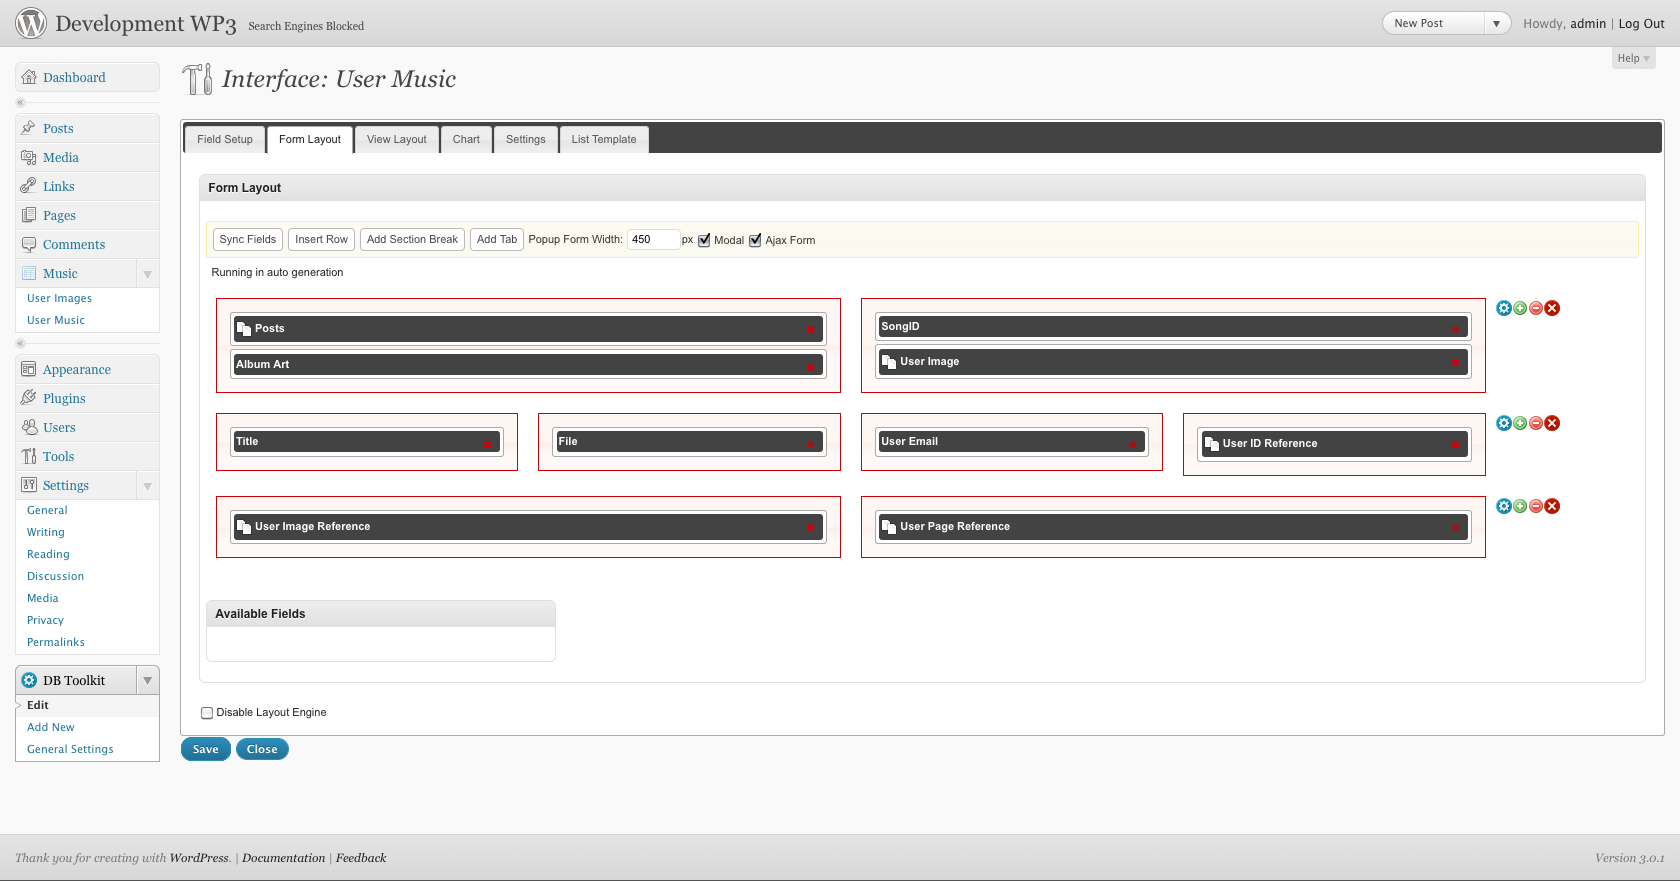
Task: Switch to the Chart tab
Action: [x=466, y=139]
